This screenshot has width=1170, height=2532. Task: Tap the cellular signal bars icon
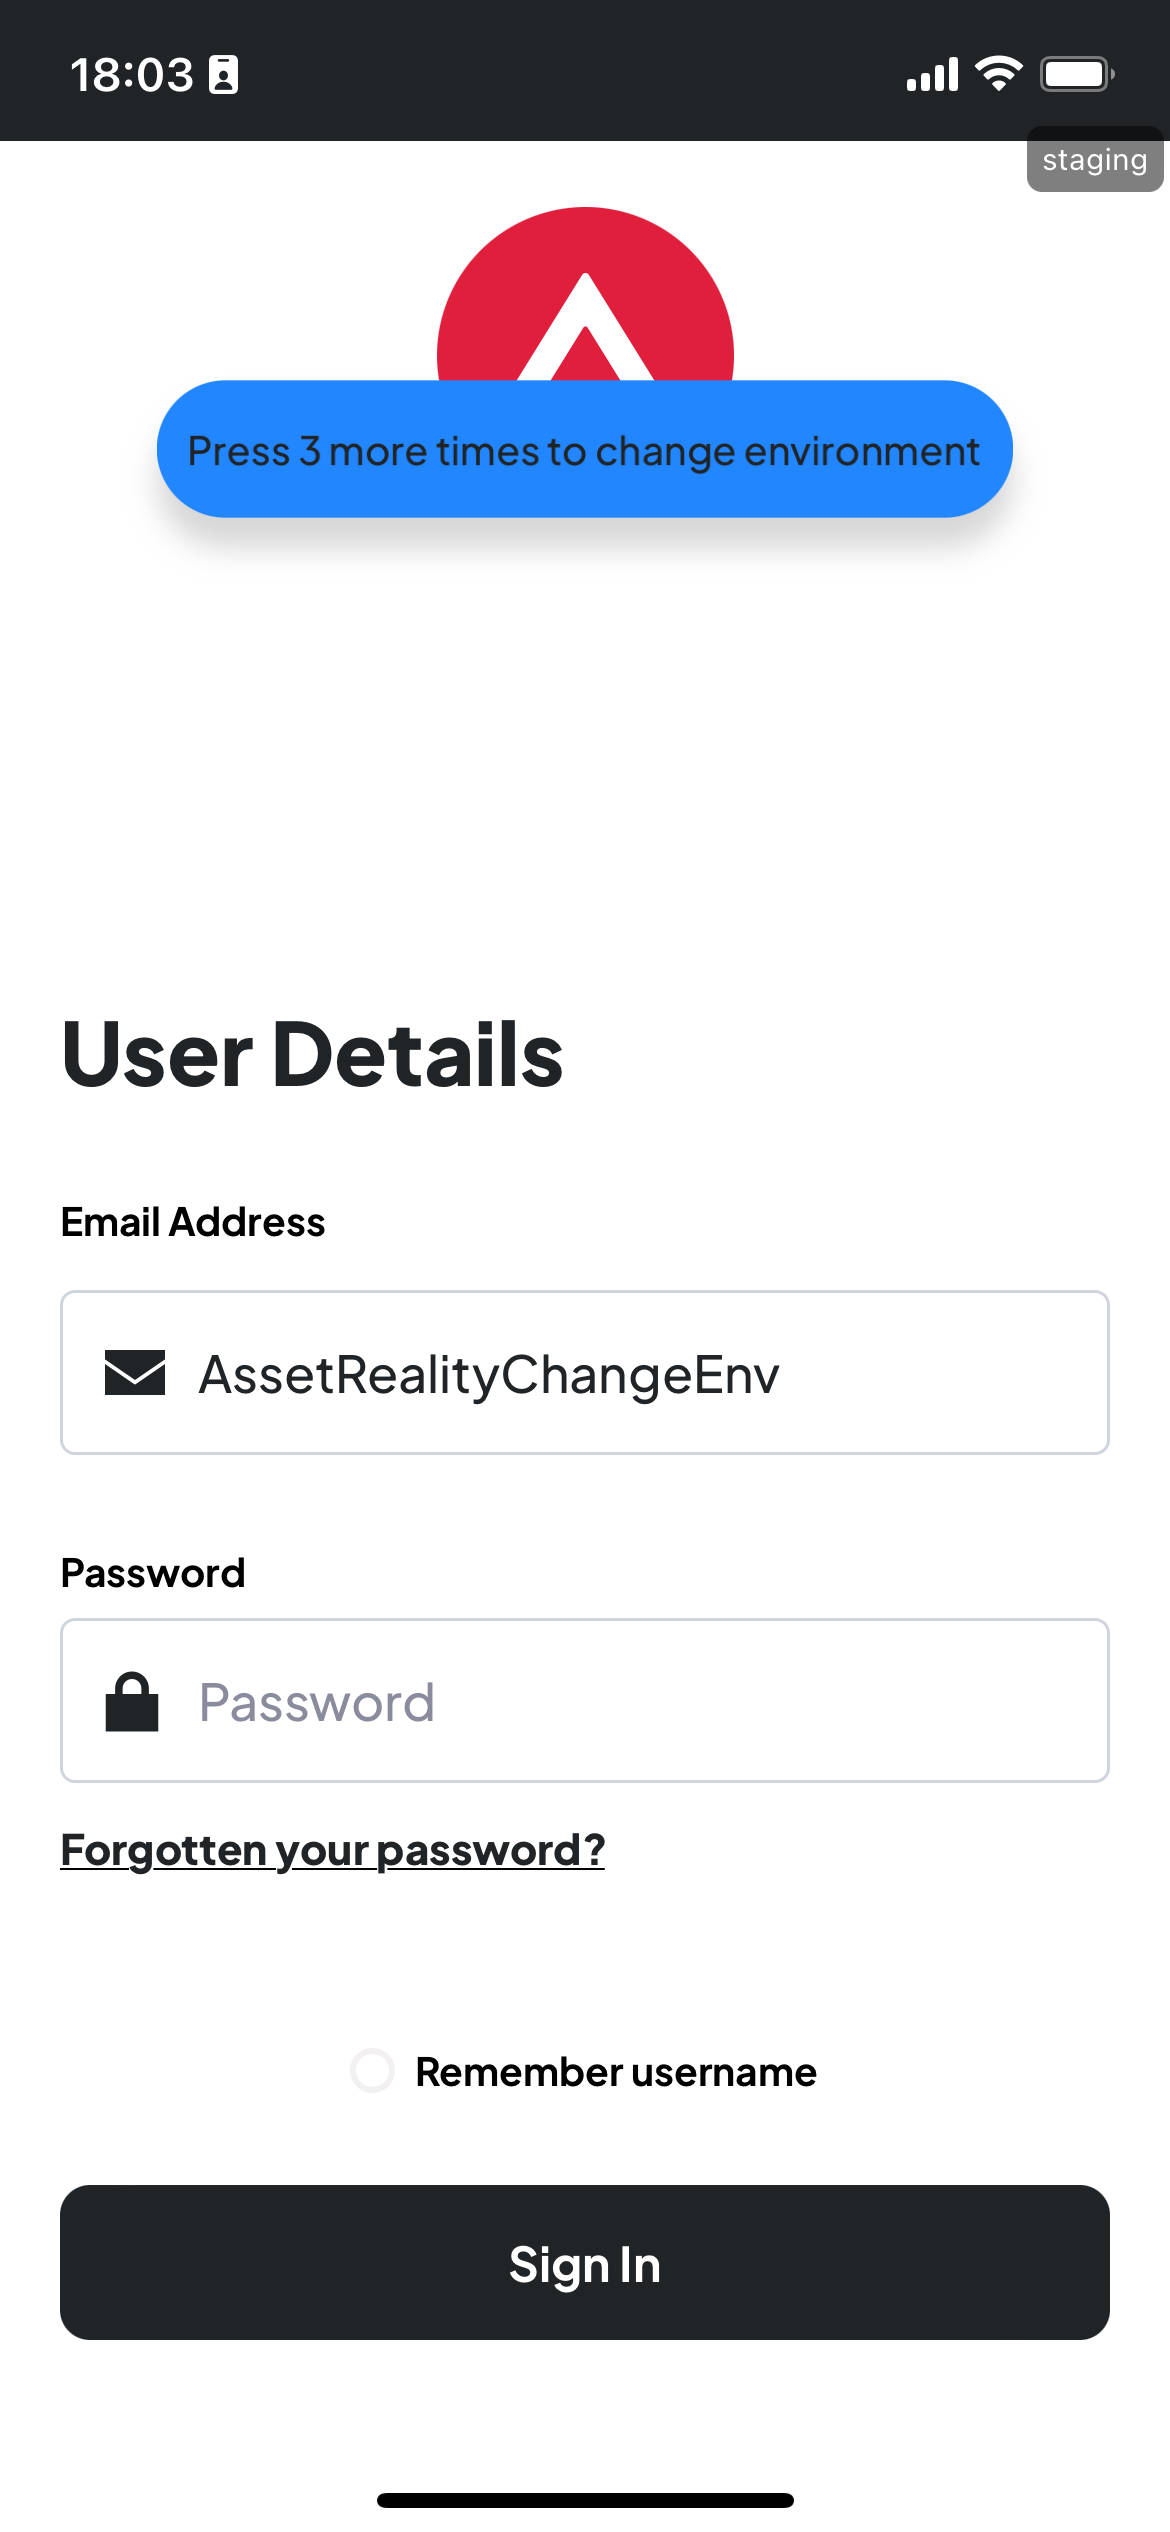[932, 74]
